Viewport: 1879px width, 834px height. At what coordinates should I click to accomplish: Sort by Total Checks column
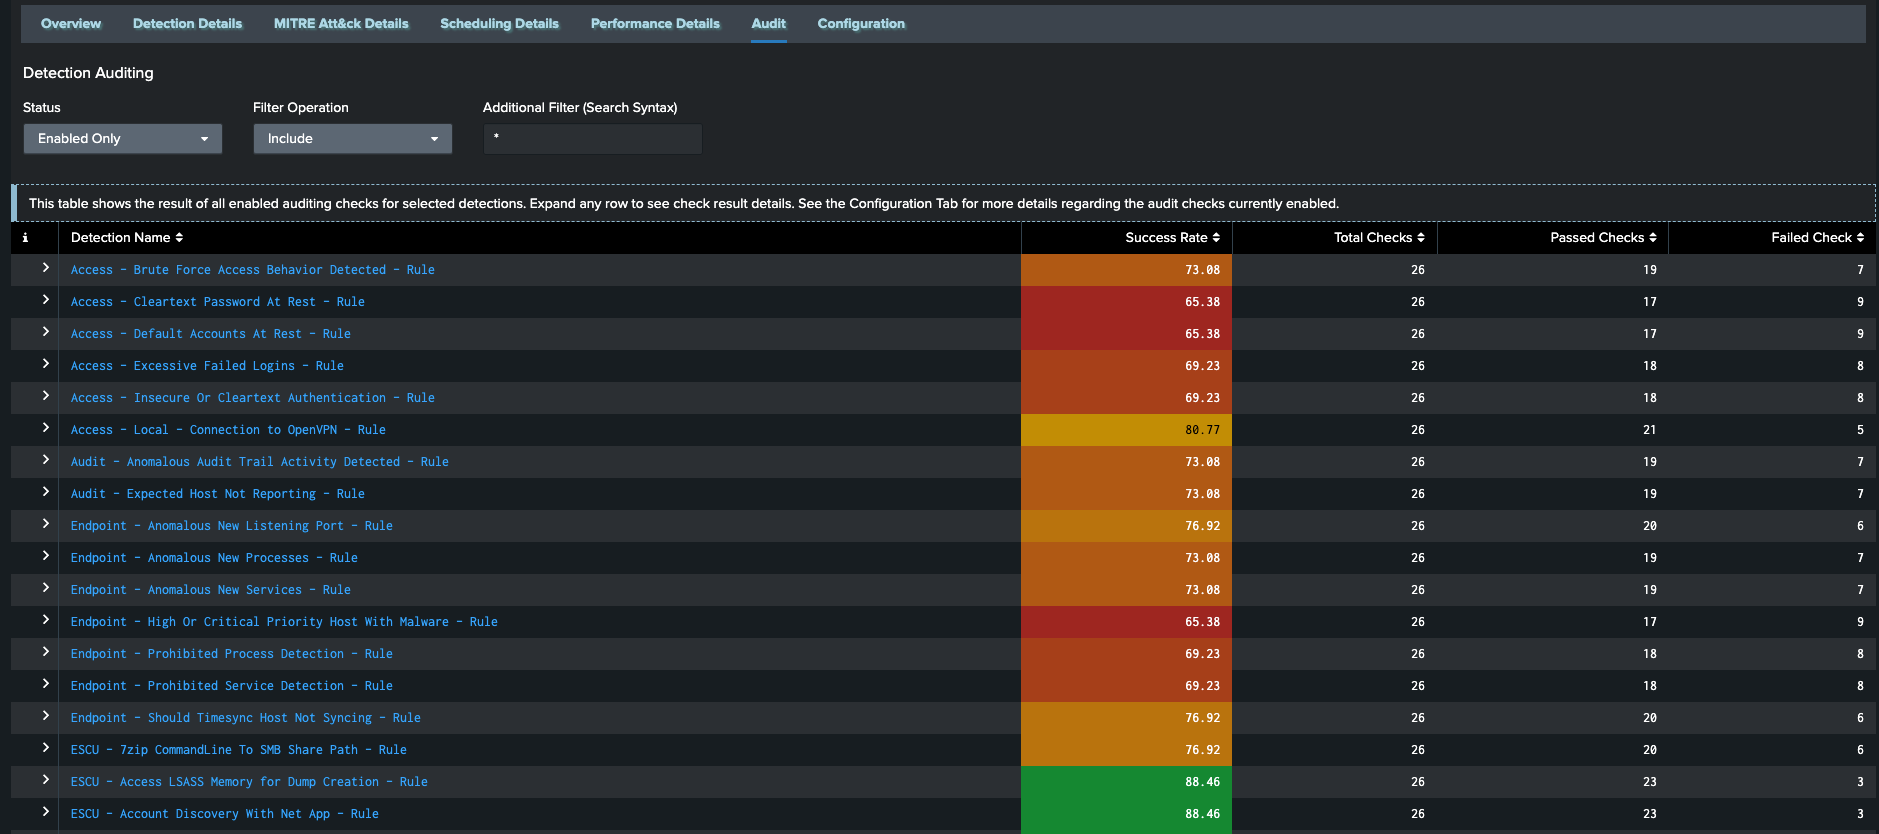click(1379, 238)
